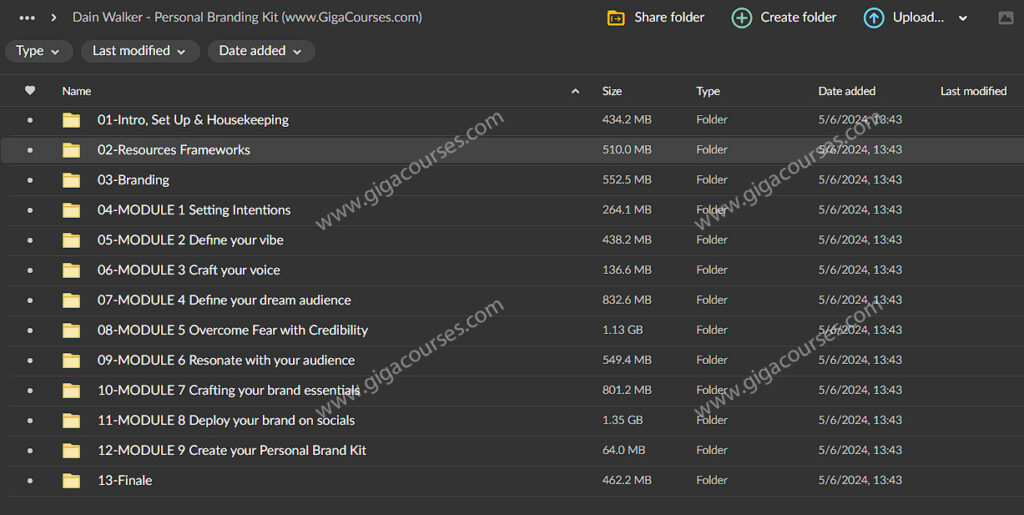Image resolution: width=1024 pixels, height=515 pixels.
Task: Open the Date added filter dropdown
Action: coord(261,51)
